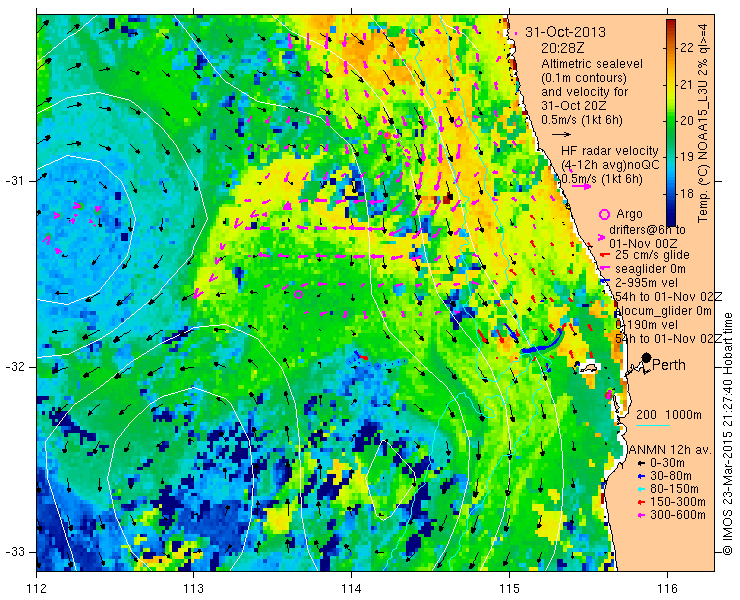This screenshot has width=740, height=600.
Task: Select the '0-30m' depth label
Action: pos(667,464)
